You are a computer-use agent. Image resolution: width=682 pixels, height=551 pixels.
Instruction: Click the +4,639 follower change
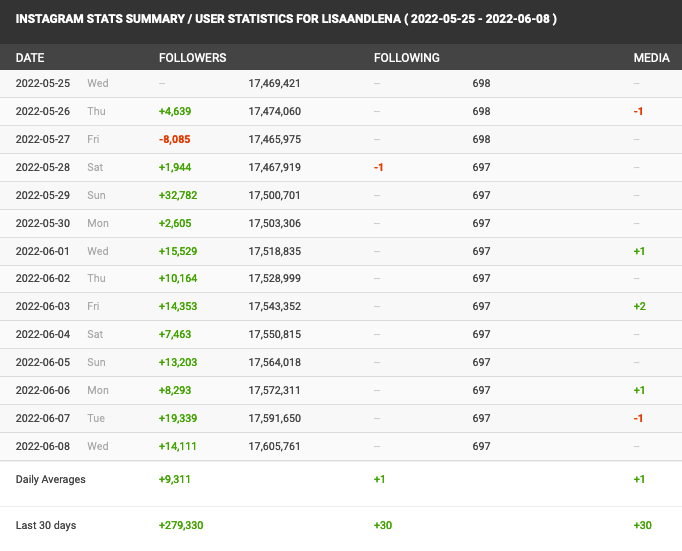pyautogui.click(x=175, y=111)
